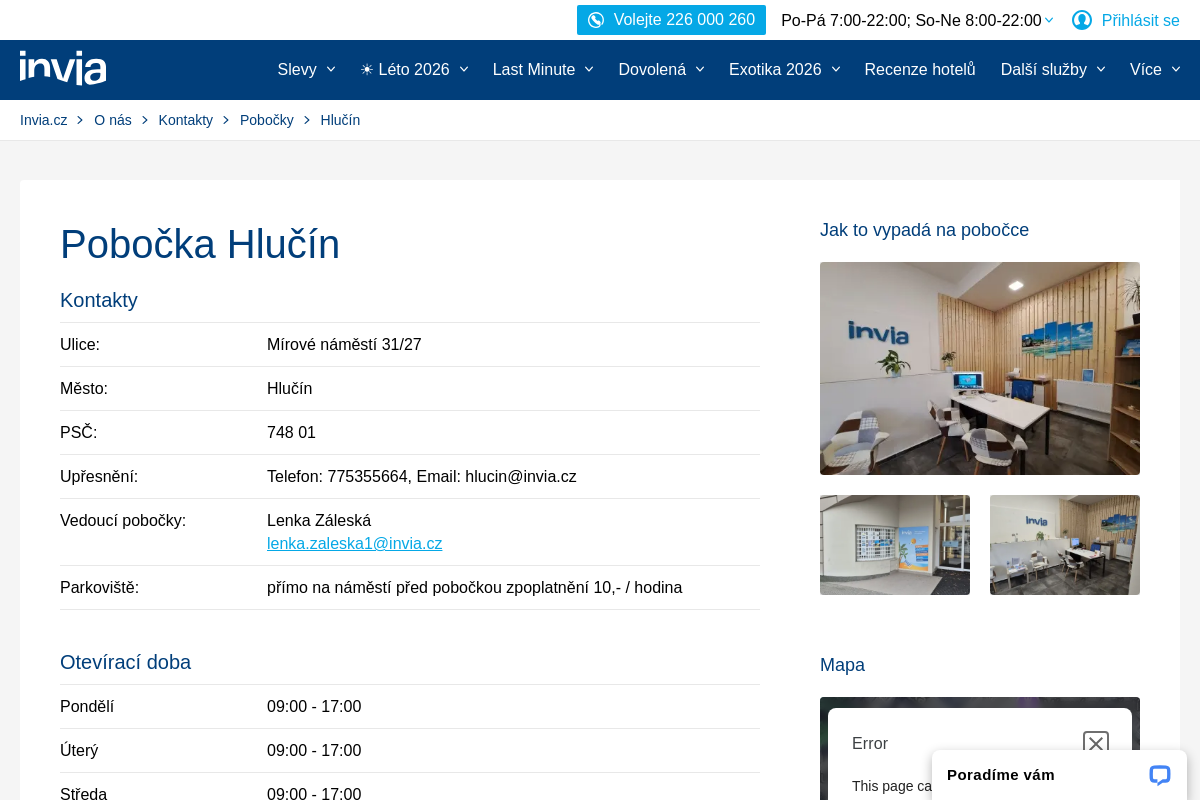Click the sun icon beside Léto 2026

coord(366,69)
